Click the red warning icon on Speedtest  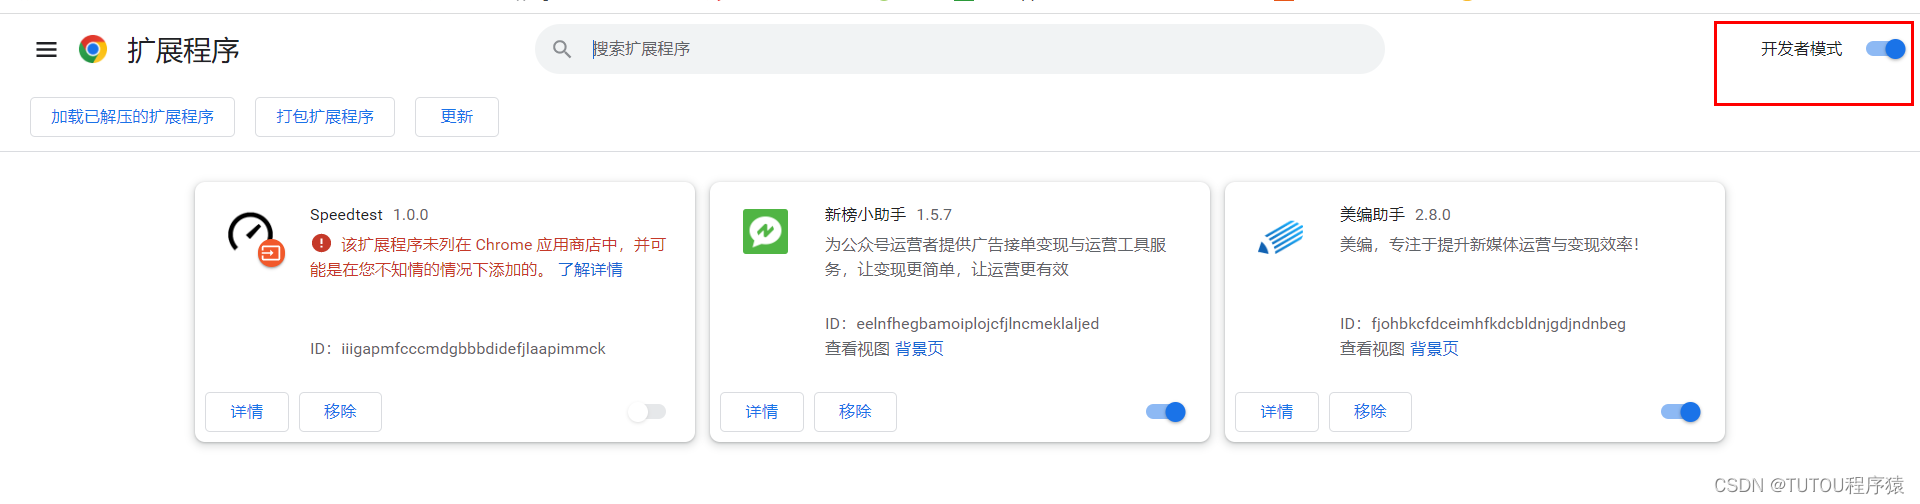[x=321, y=243]
